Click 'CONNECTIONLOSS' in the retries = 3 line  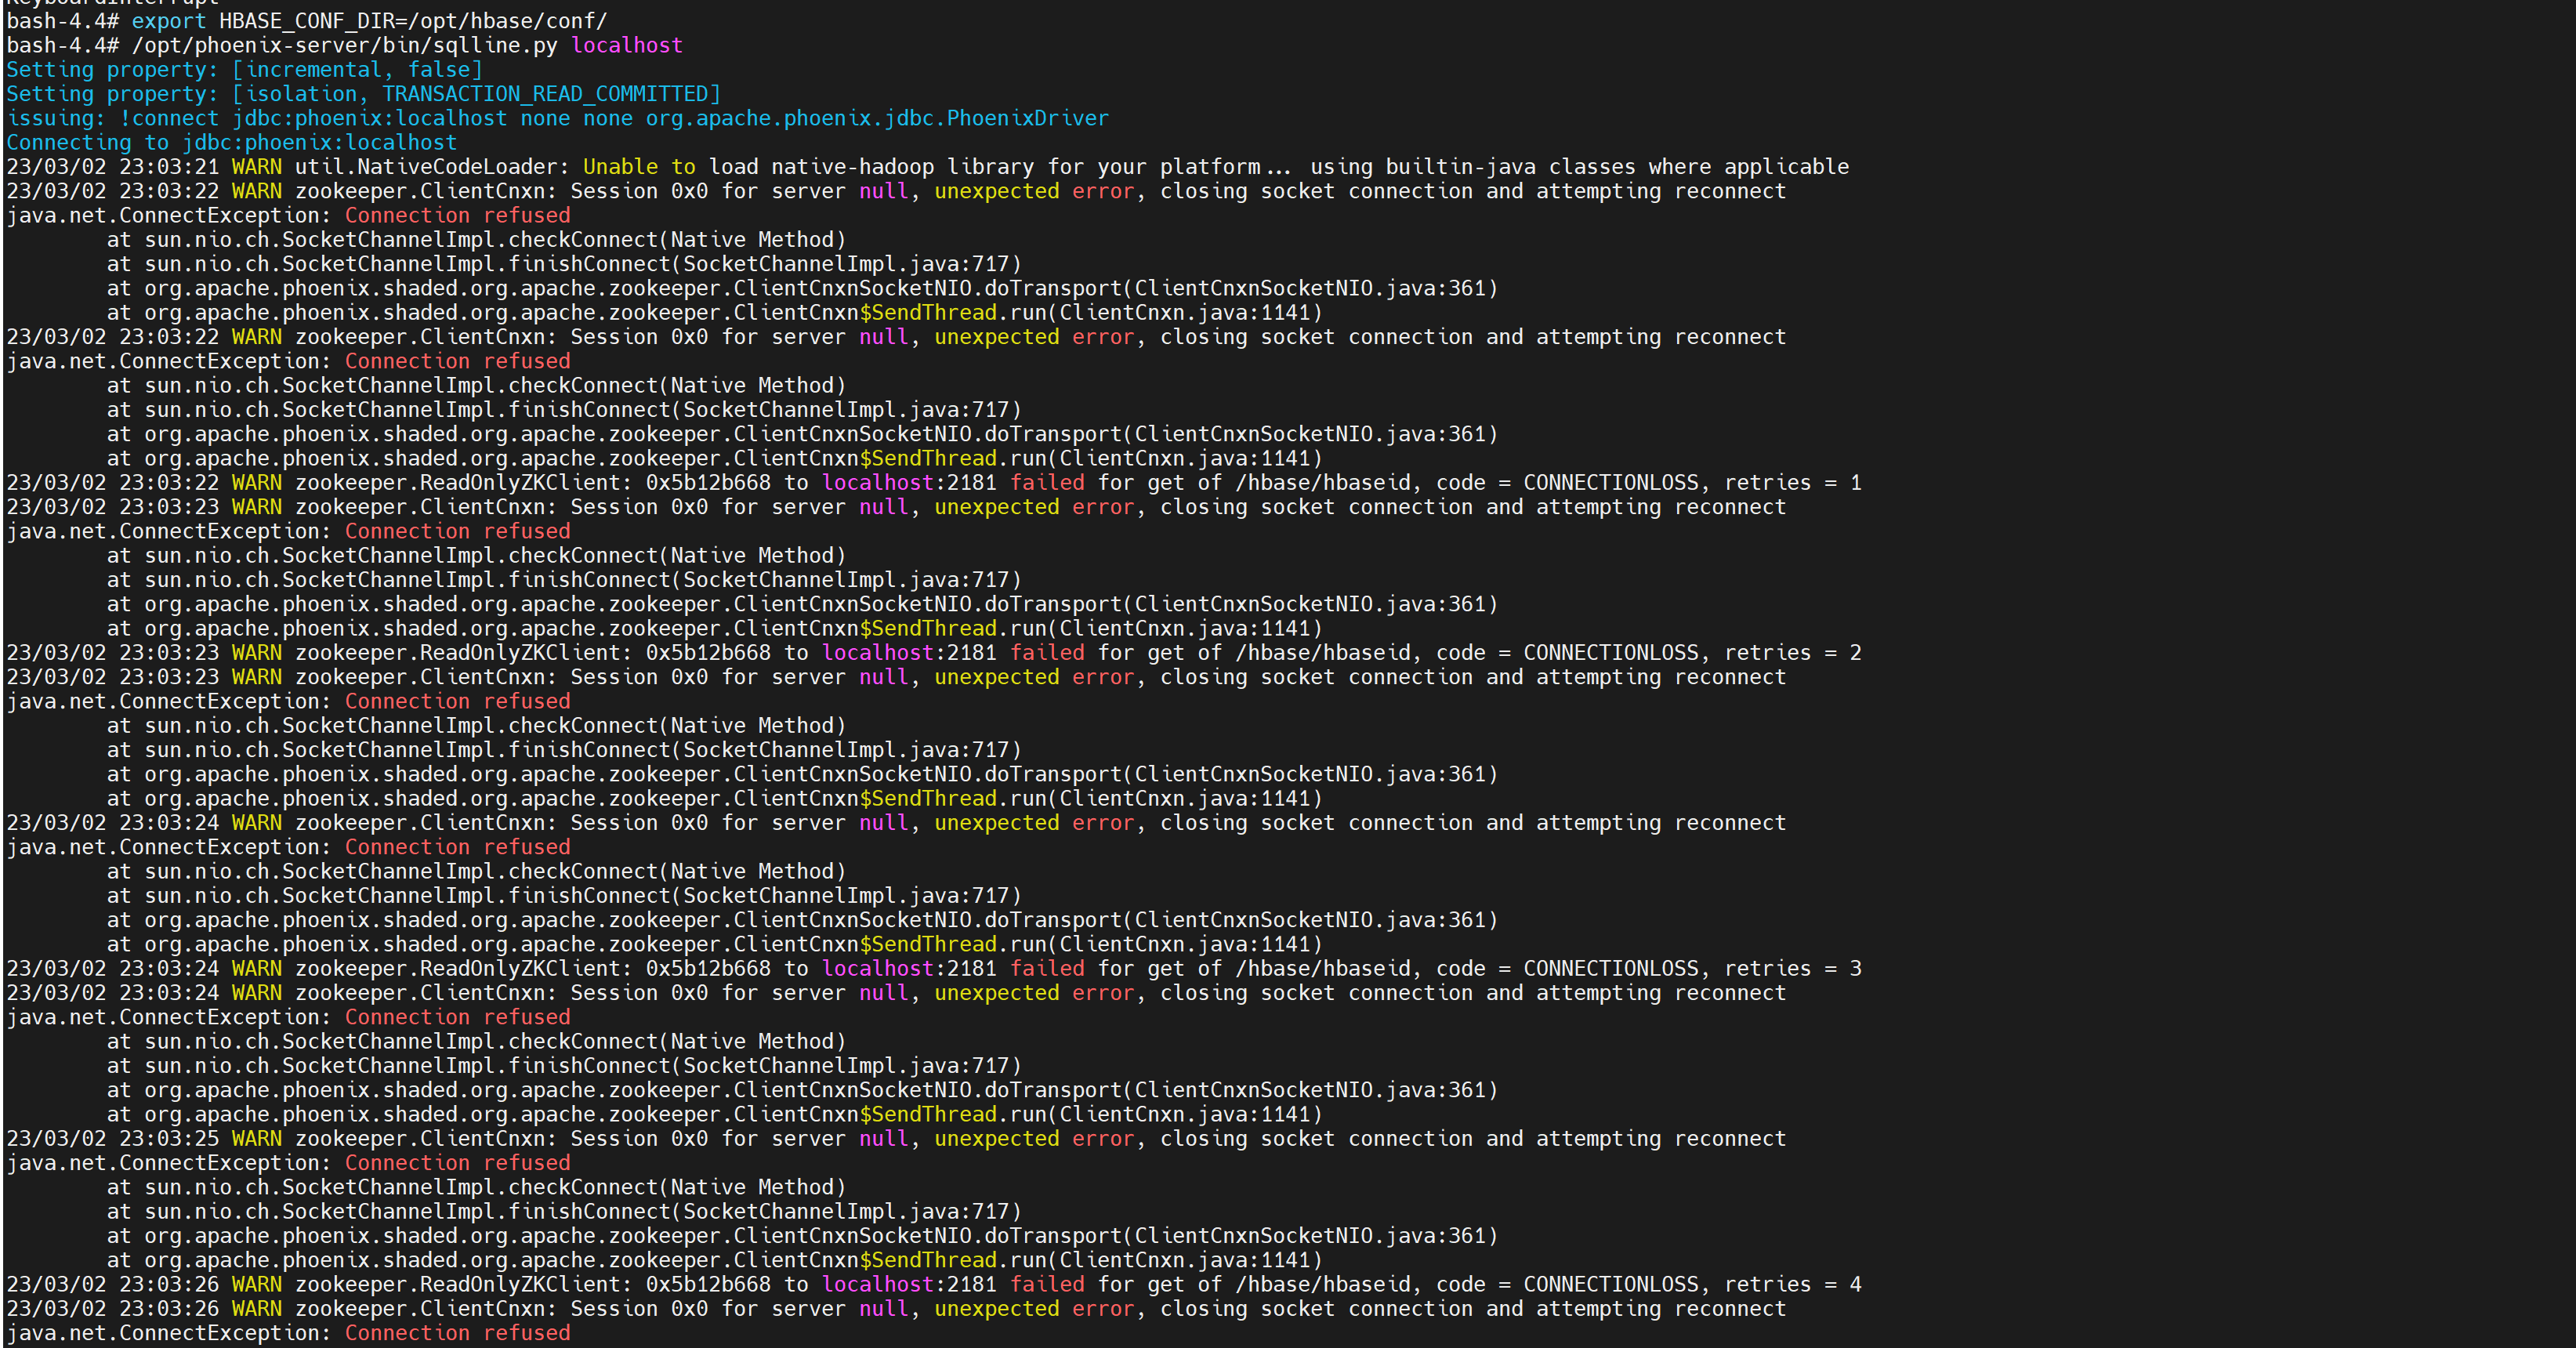pos(1611,969)
